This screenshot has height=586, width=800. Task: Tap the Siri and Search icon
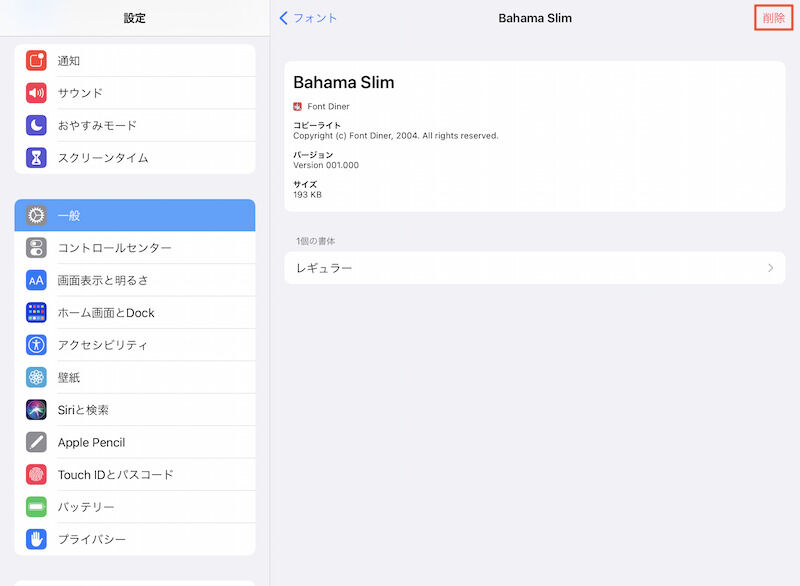tap(36, 410)
